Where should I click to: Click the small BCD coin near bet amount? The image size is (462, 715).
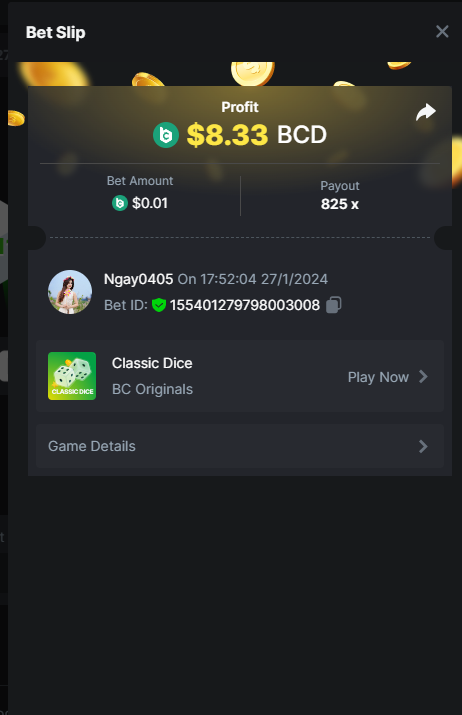click(x=119, y=203)
